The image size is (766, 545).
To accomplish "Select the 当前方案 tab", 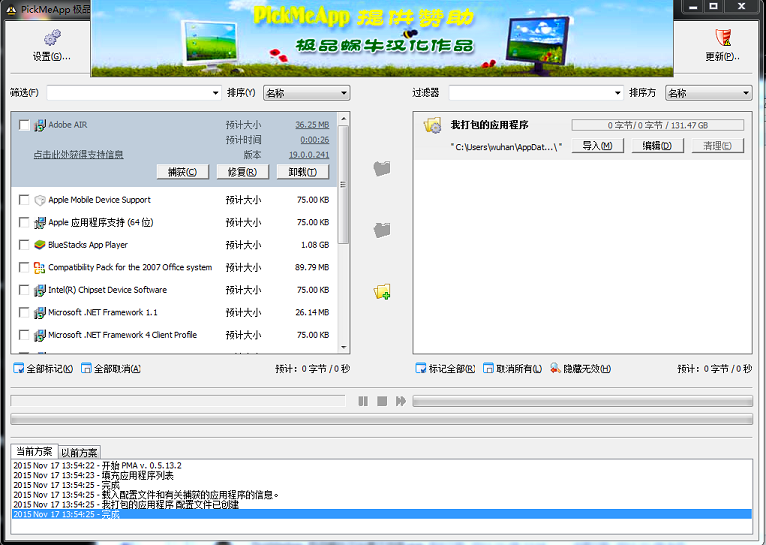I will (x=34, y=452).
